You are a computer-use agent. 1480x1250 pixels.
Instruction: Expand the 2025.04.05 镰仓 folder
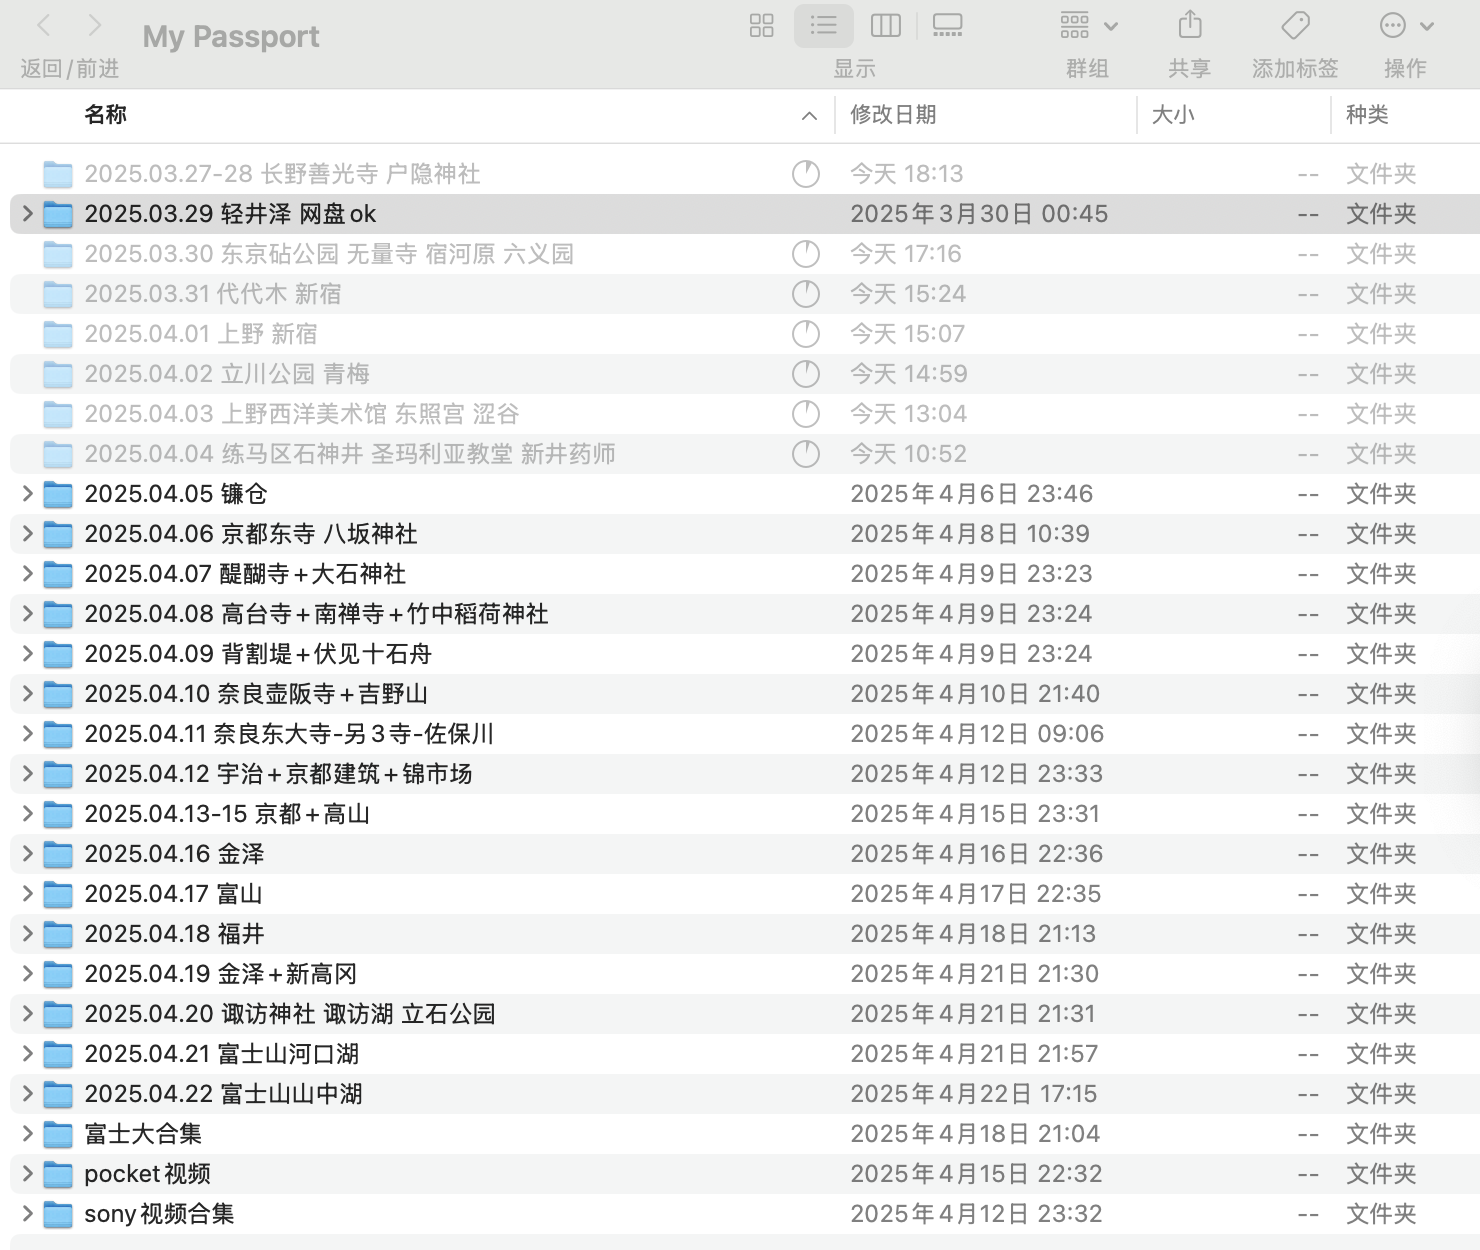click(x=27, y=494)
